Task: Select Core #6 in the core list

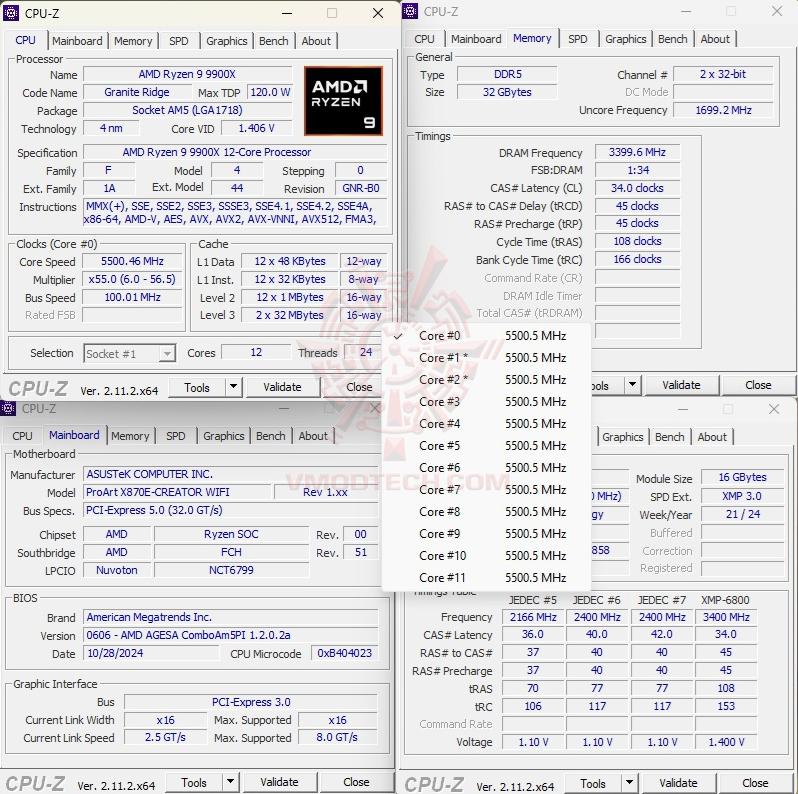Action: 487,468
